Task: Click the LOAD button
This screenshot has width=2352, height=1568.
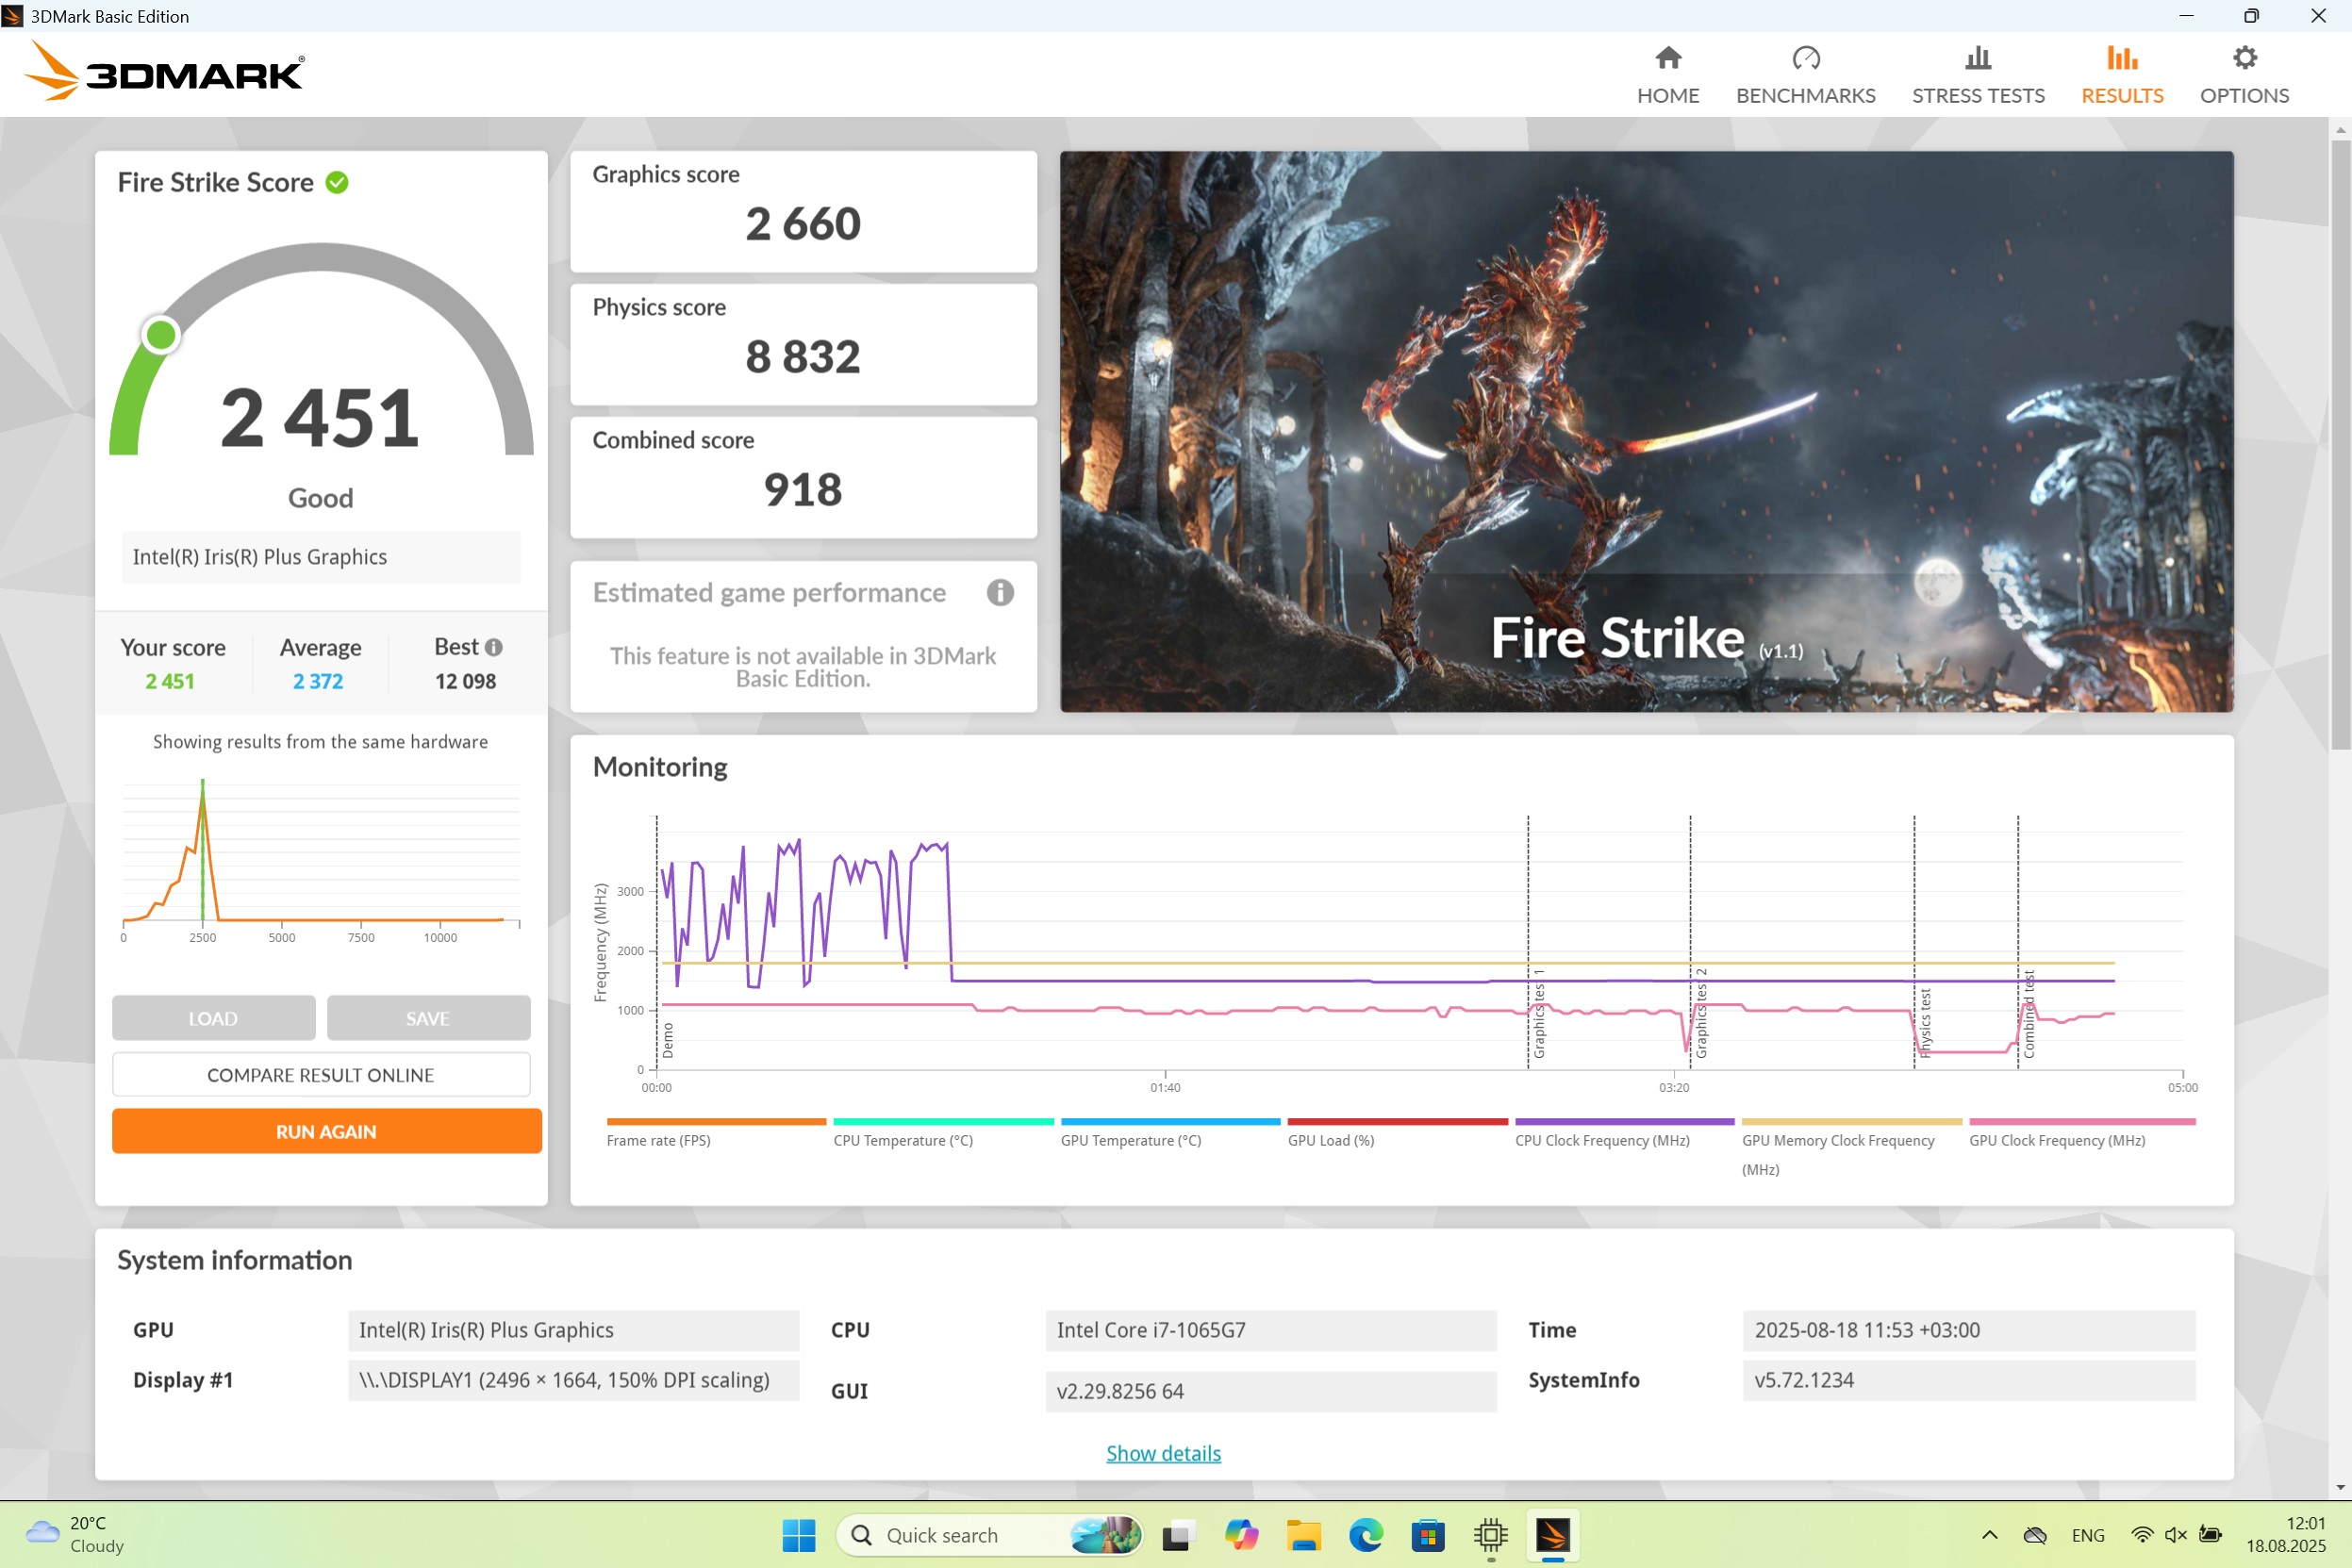Action: tap(213, 1018)
